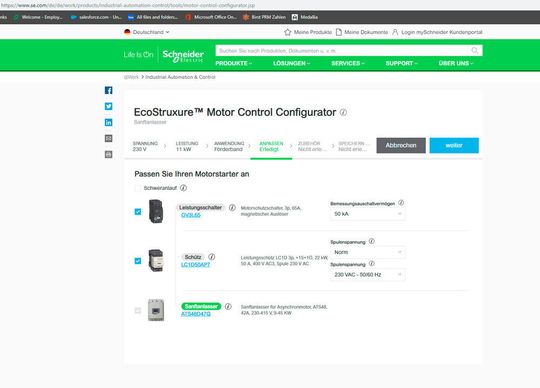Click the product search input field
The height and width of the screenshot is (388, 540).
click(x=343, y=51)
